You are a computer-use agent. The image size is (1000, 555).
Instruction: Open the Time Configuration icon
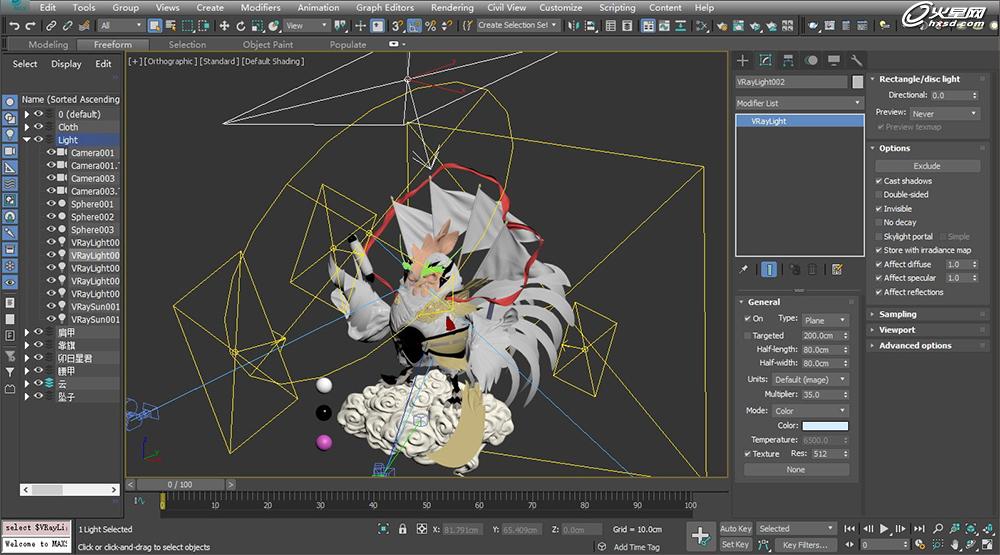920,545
